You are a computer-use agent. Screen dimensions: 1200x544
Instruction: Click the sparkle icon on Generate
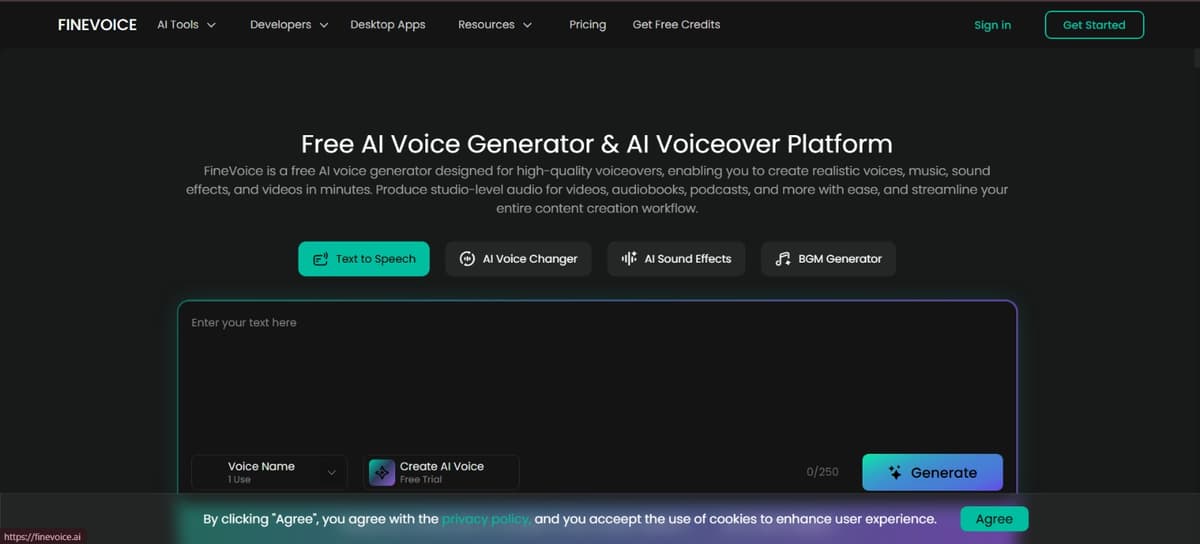tap(896, 473)
